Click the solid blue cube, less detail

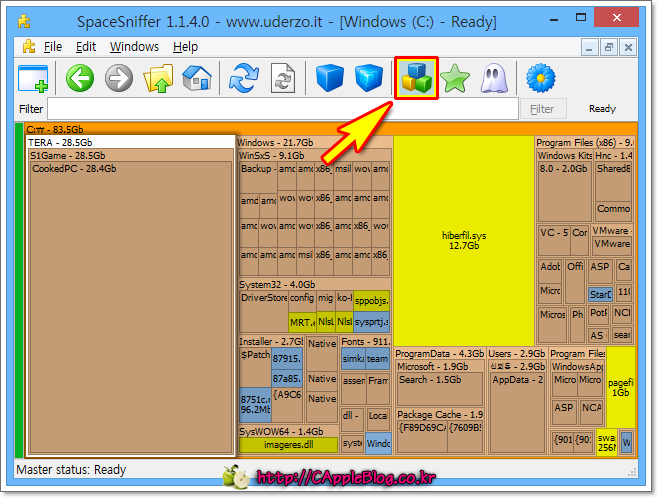[x=330, y=78]
